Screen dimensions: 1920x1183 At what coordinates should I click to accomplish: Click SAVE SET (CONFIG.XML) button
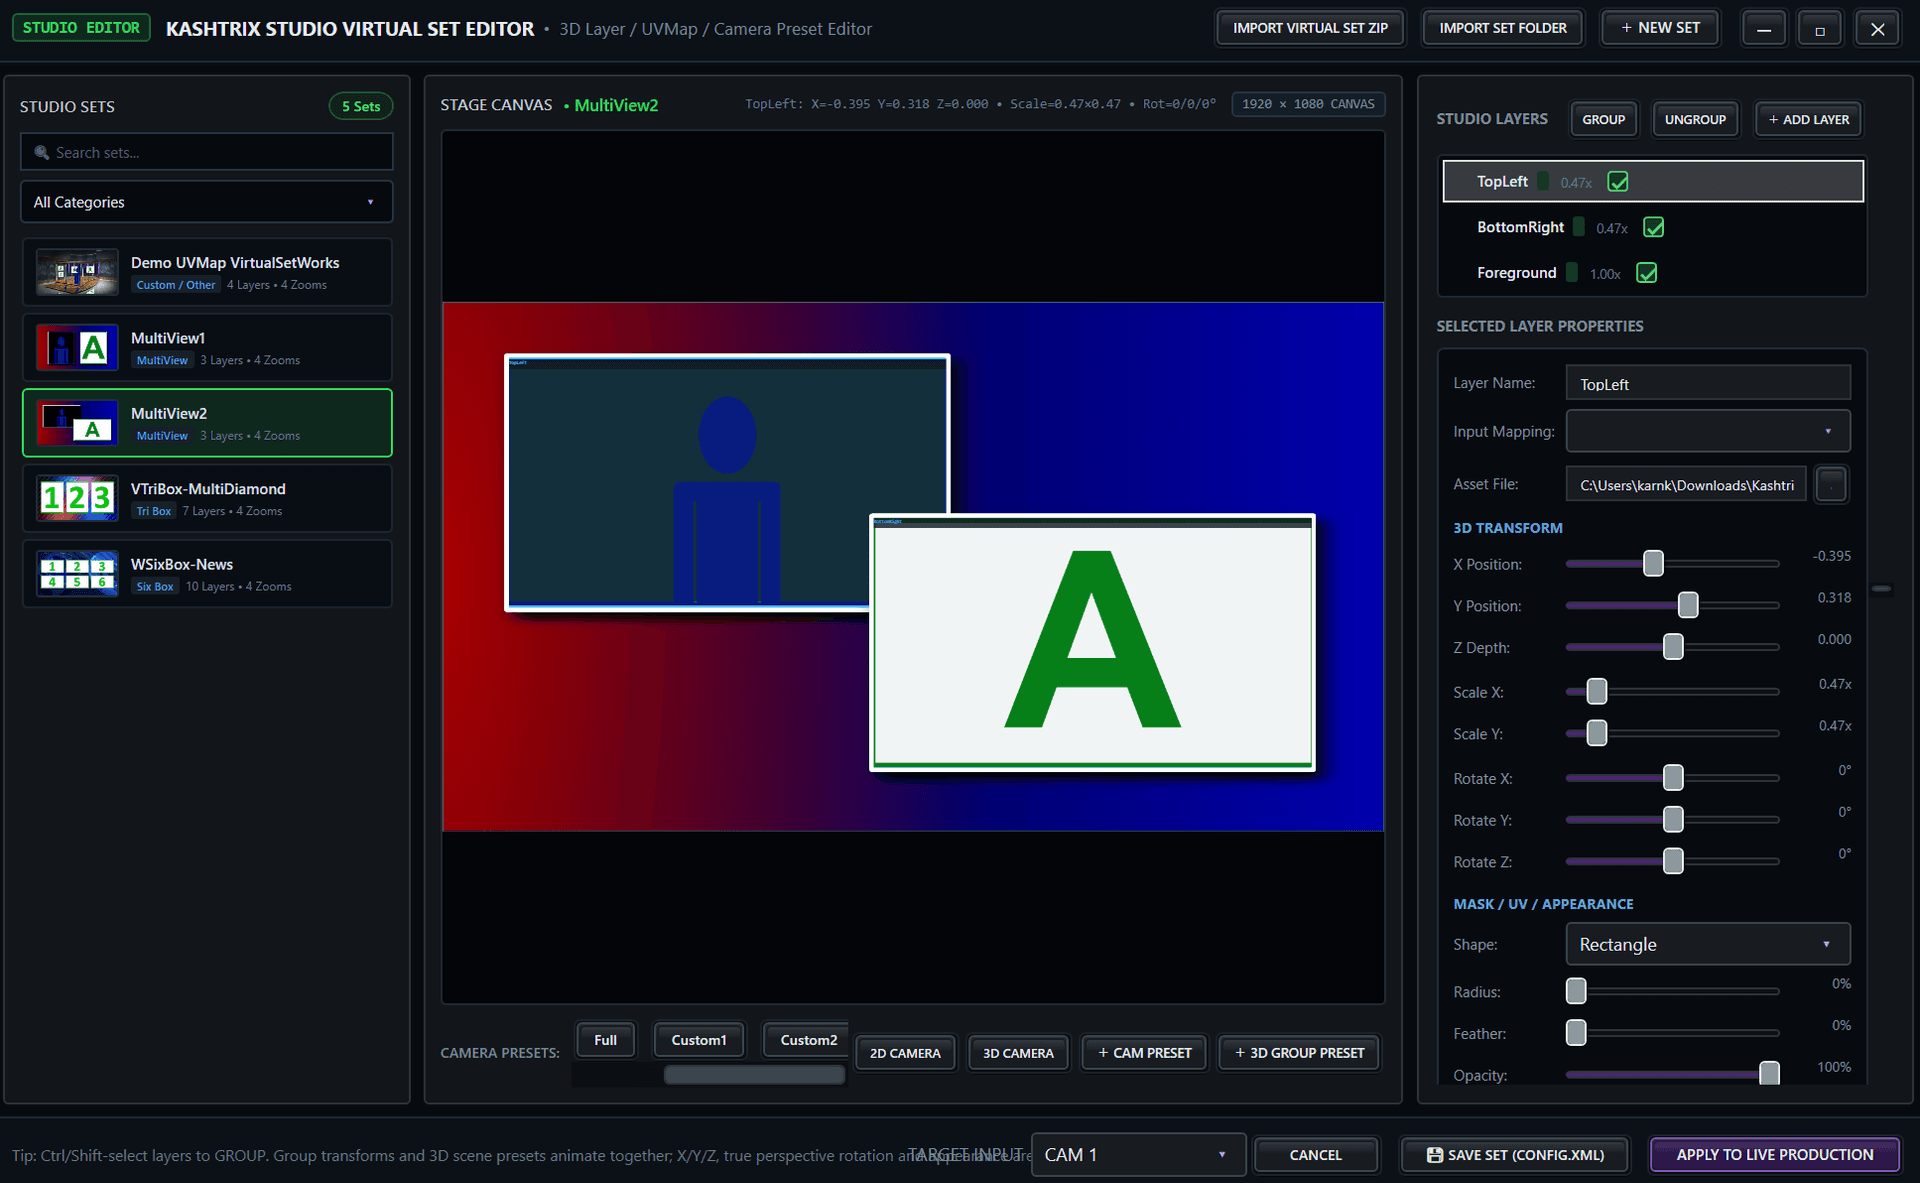coord(1515,1155)
